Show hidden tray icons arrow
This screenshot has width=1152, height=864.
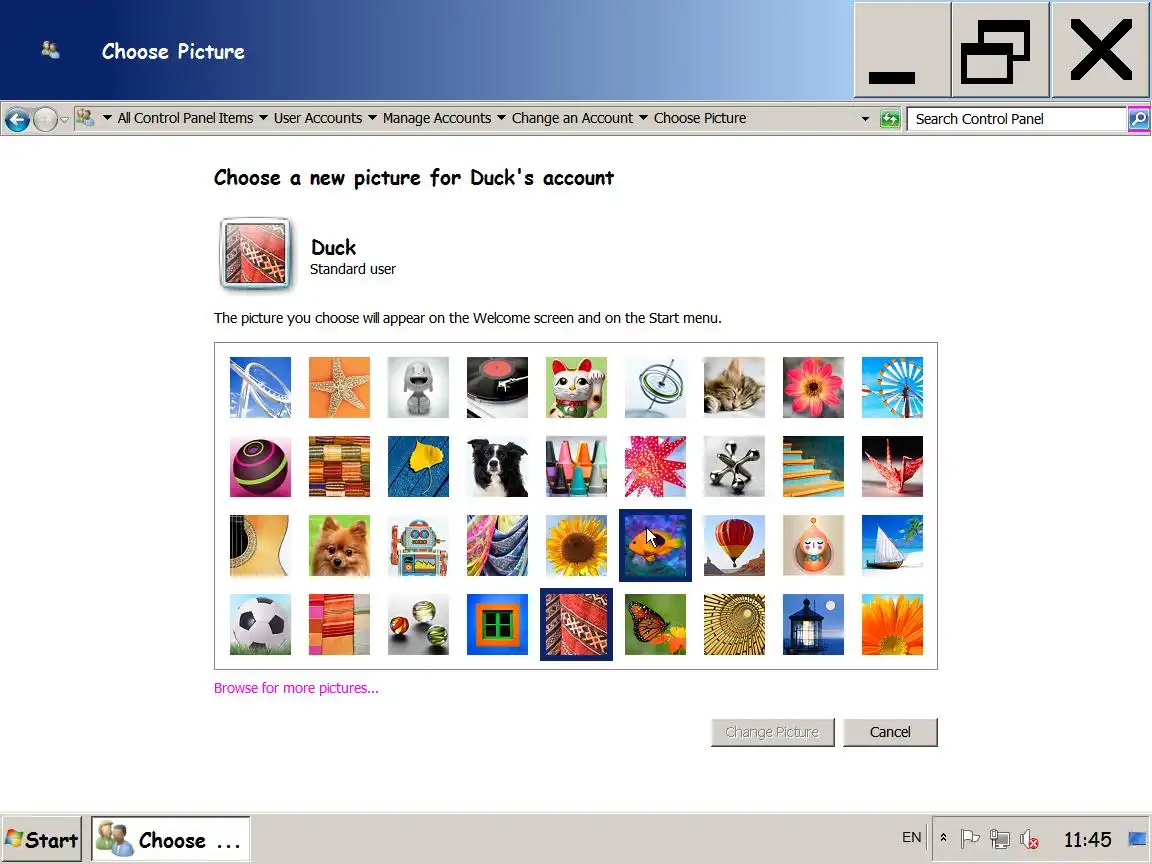point(943,838)
